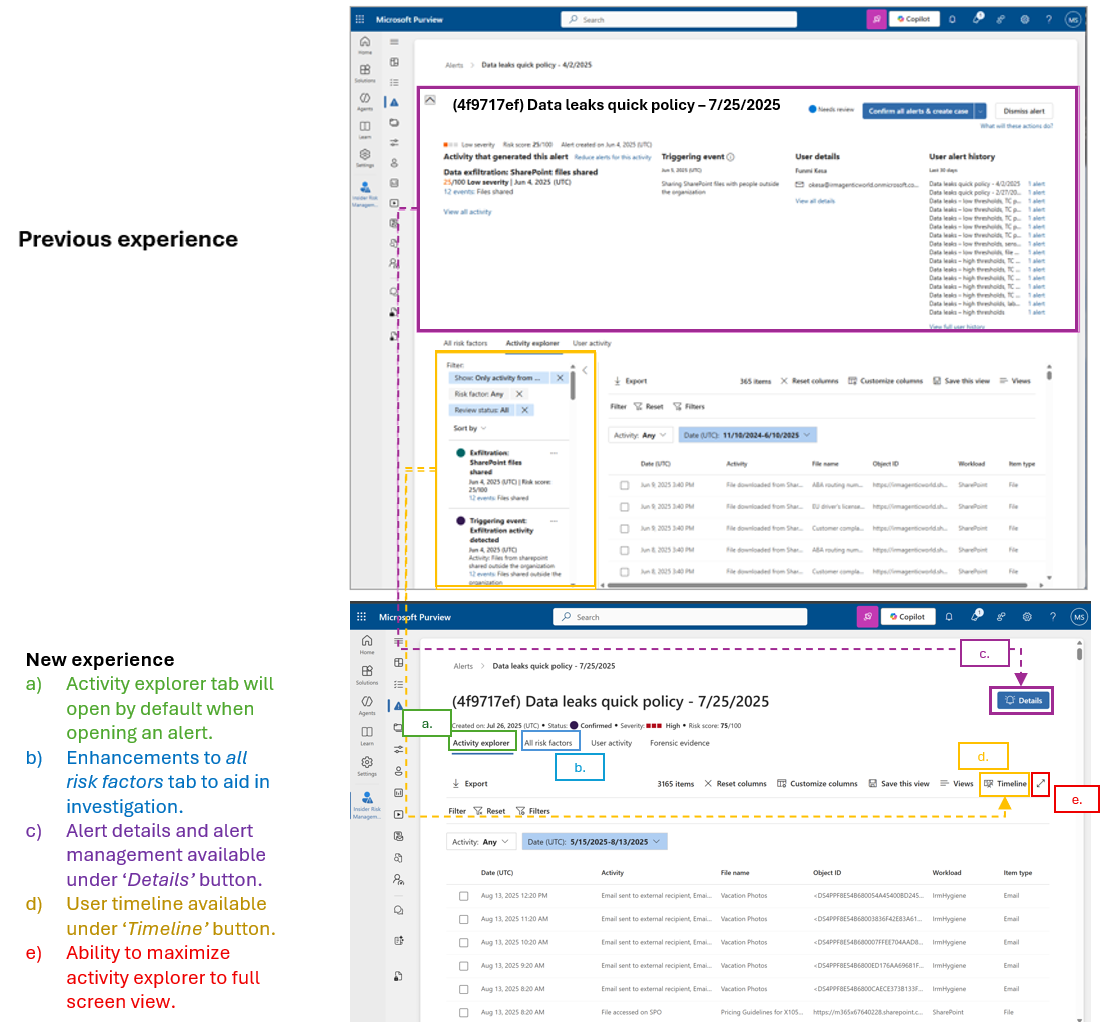Open Learn in new experience sidebar

(x=367, y=735)
